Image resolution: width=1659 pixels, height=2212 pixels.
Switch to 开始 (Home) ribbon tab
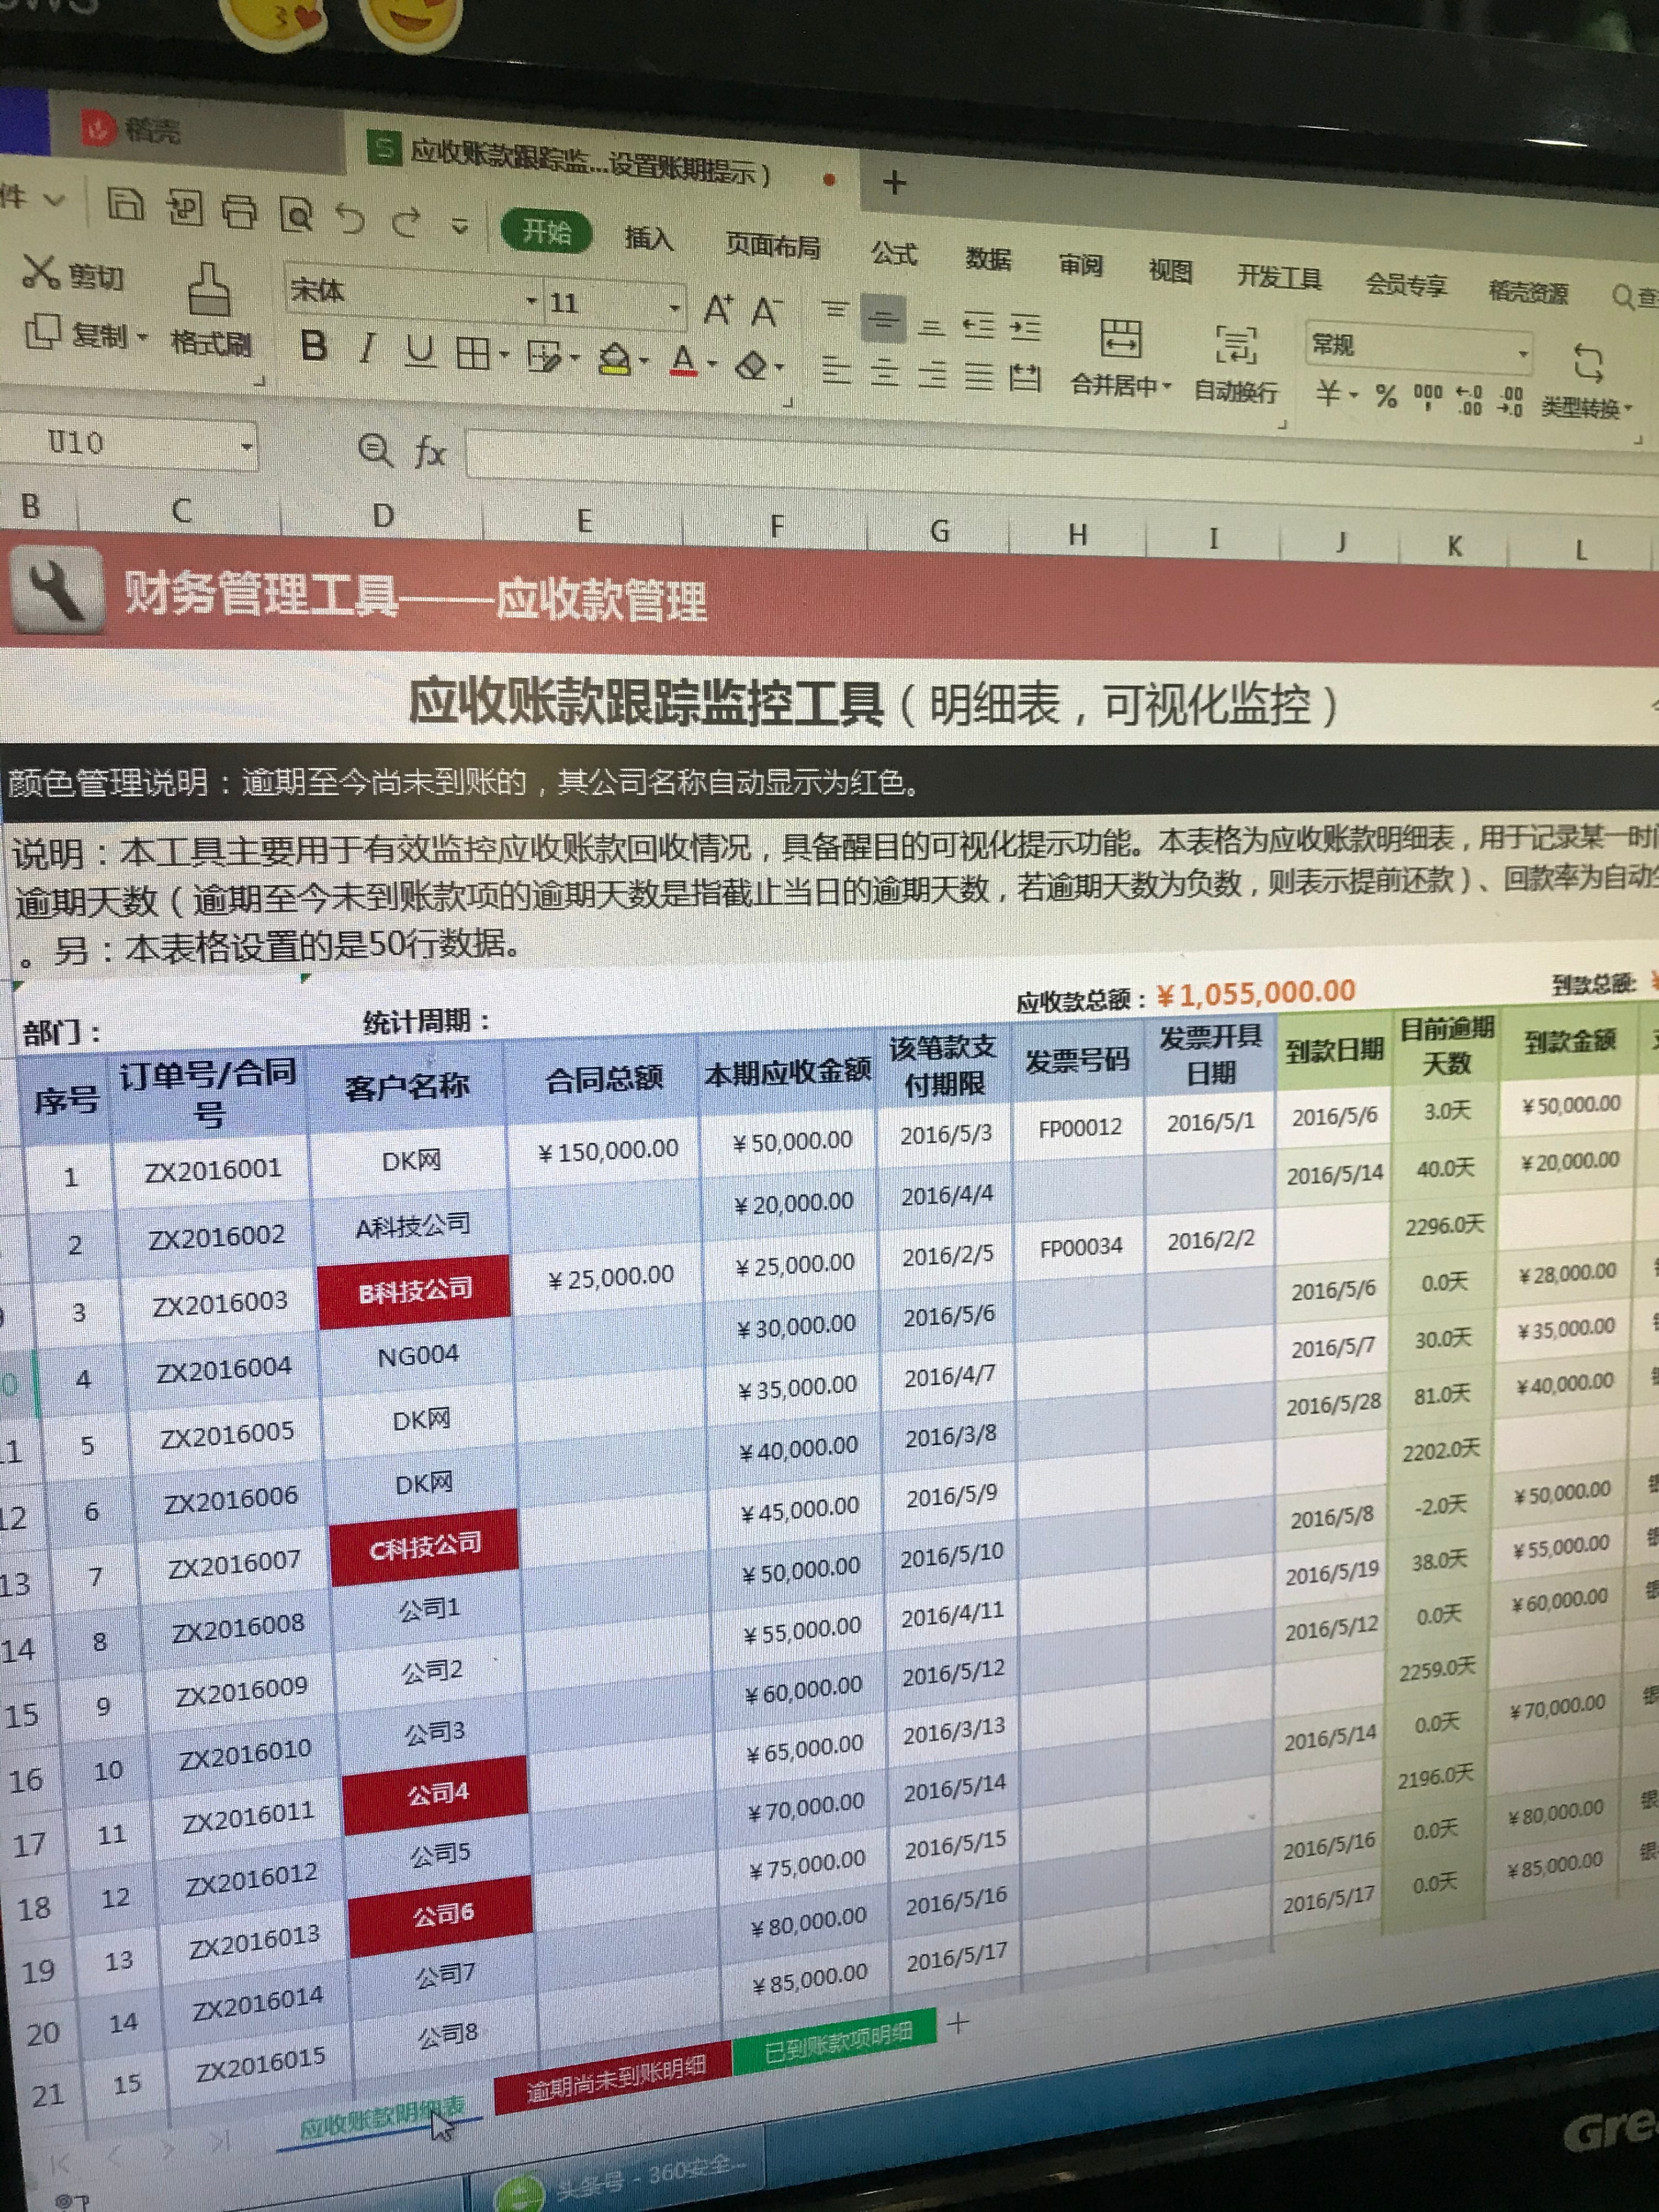[546, 232]
